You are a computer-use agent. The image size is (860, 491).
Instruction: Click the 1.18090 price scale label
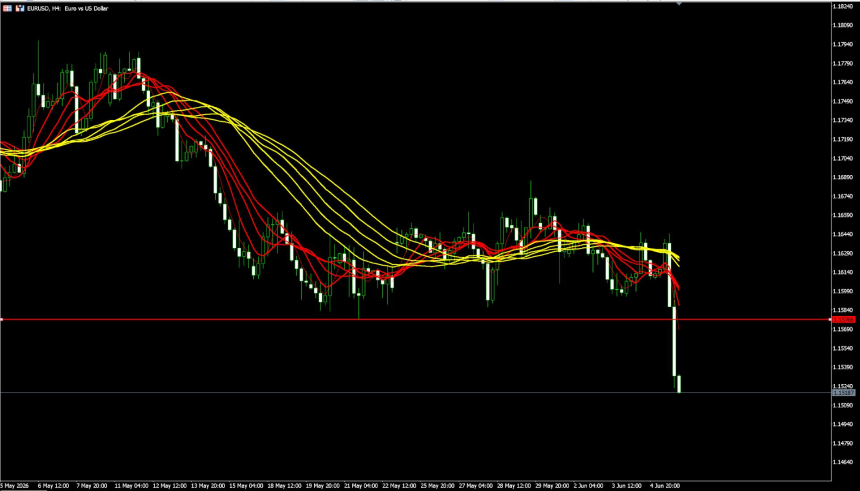tap(842, 25)
